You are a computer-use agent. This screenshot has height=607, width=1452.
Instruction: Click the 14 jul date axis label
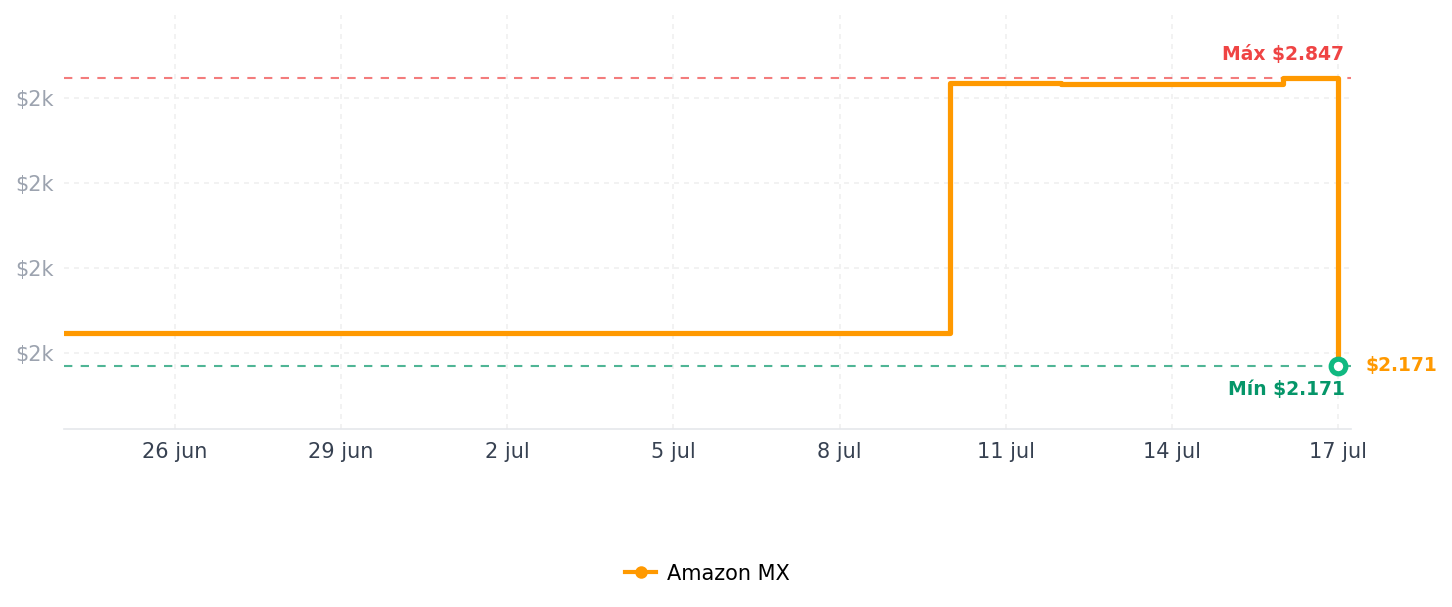[1172, 451]
